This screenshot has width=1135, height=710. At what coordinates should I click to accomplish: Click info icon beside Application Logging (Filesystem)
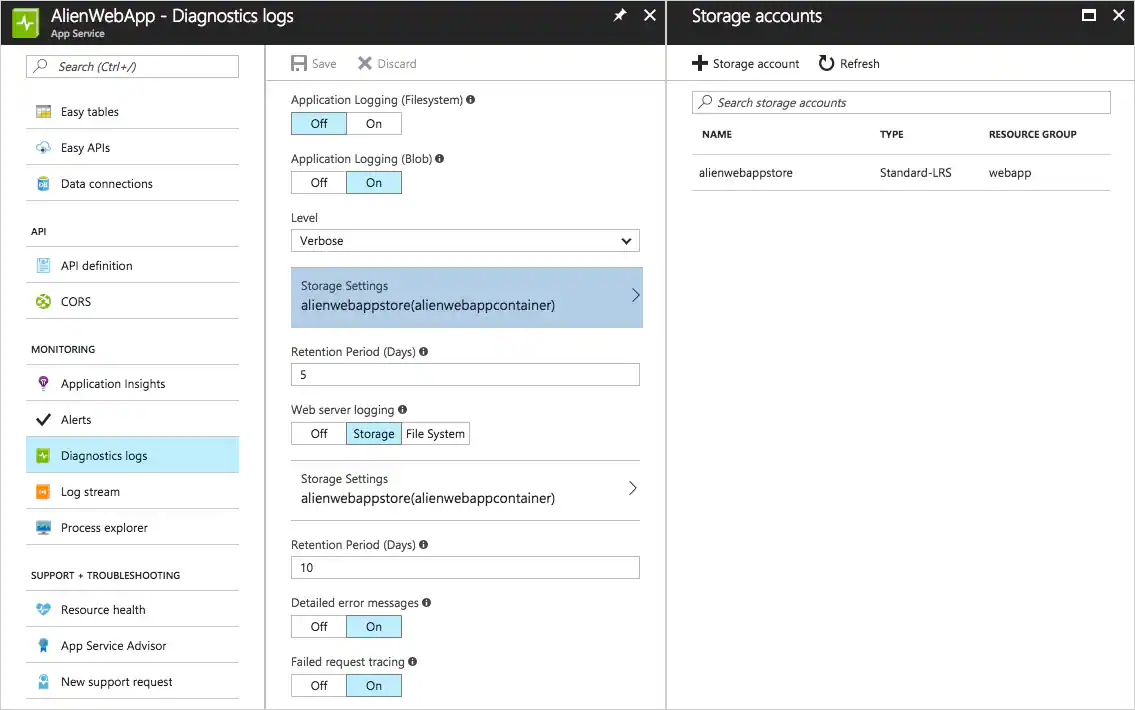471,100
